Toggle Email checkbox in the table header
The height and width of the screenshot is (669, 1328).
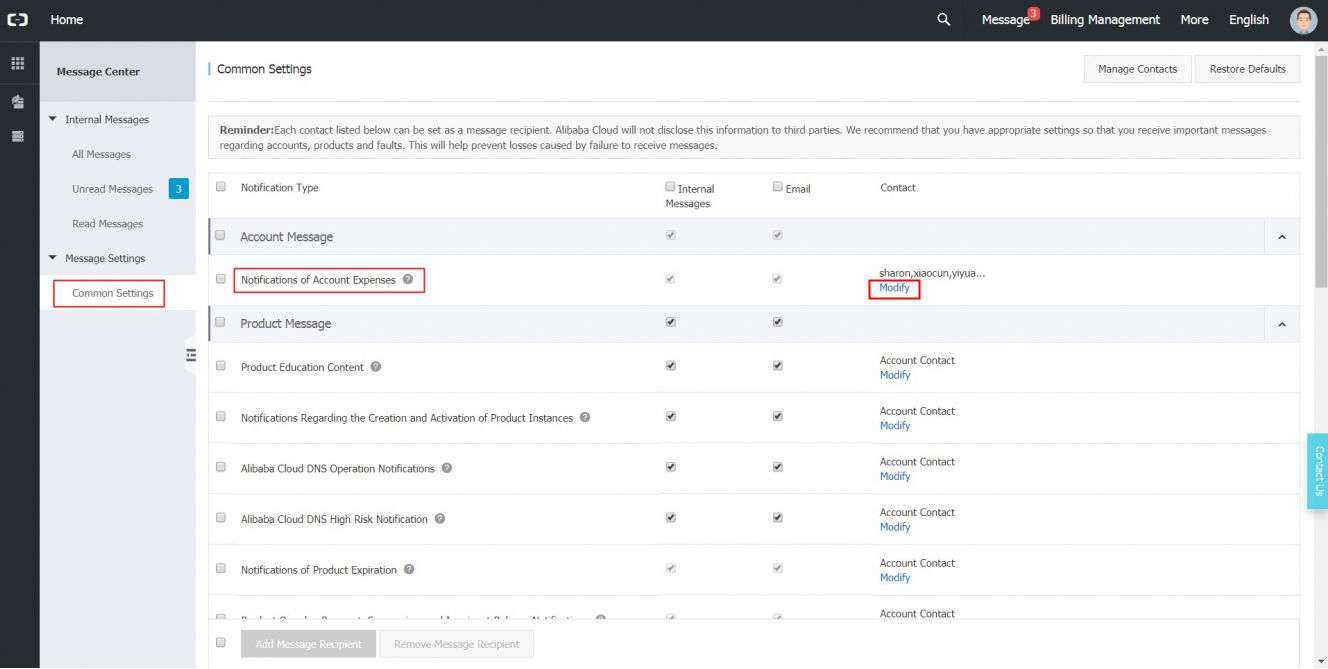[x=778, y=187]
